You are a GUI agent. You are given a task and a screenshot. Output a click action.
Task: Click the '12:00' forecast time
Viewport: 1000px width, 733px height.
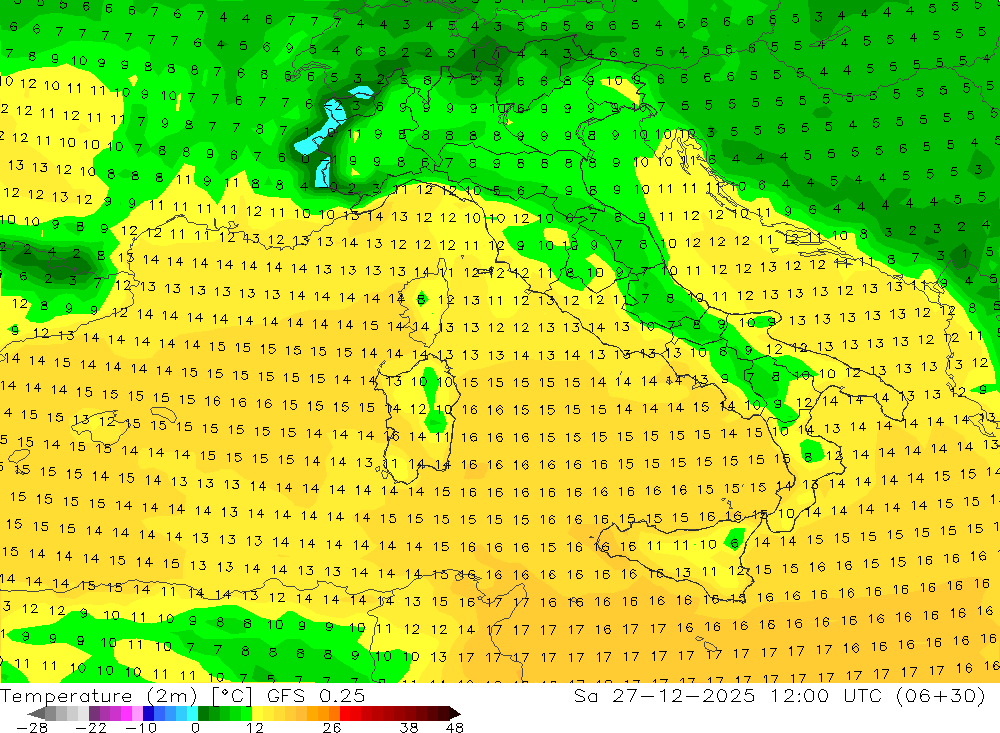click(x=800, y=696)
